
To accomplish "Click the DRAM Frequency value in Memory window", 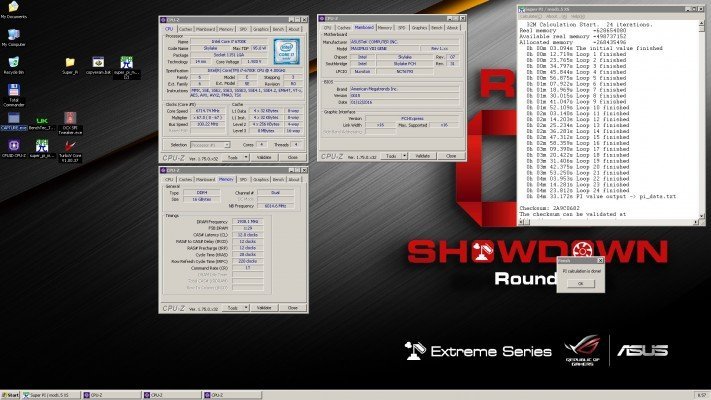I will (248, 221).
